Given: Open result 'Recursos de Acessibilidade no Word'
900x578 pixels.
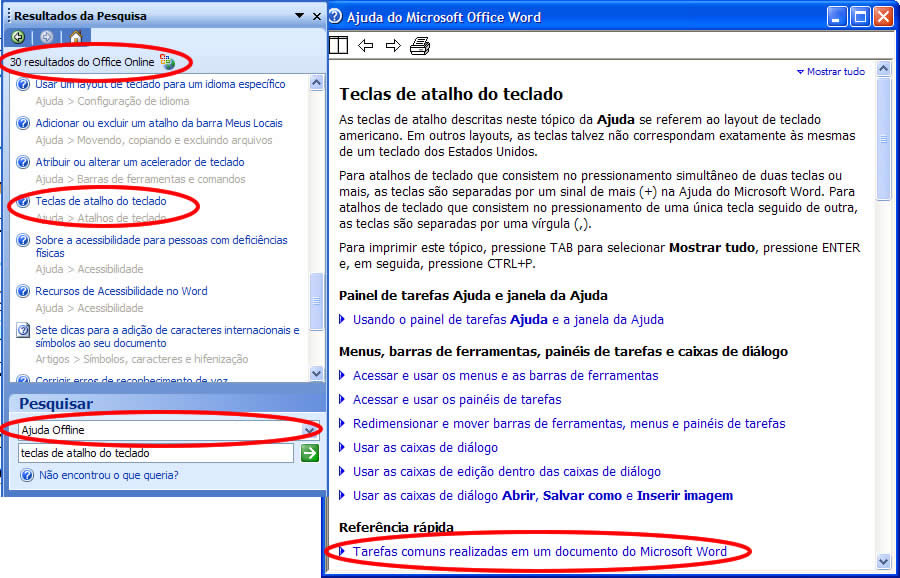Looking at the screenshot, I should (x=121, y=291).
